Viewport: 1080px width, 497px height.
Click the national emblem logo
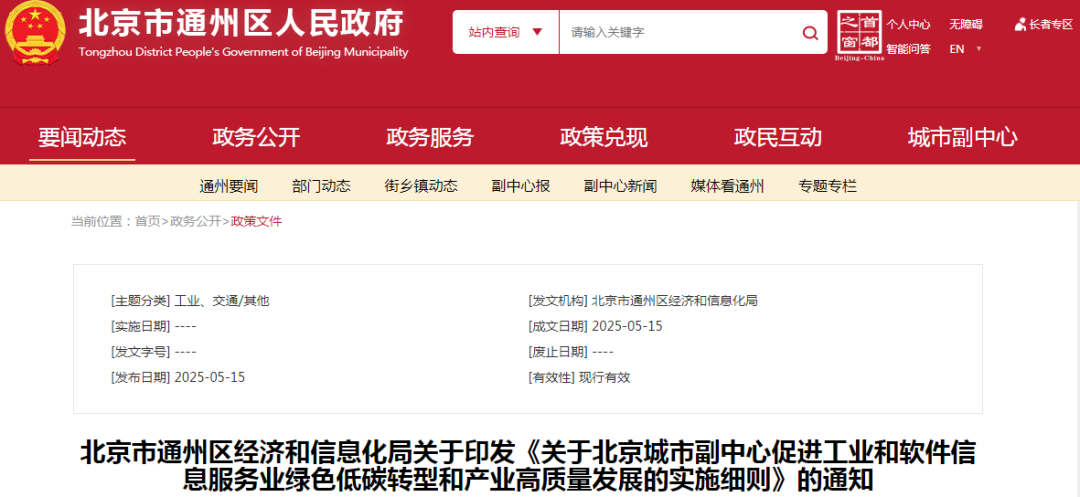[34, 32]
